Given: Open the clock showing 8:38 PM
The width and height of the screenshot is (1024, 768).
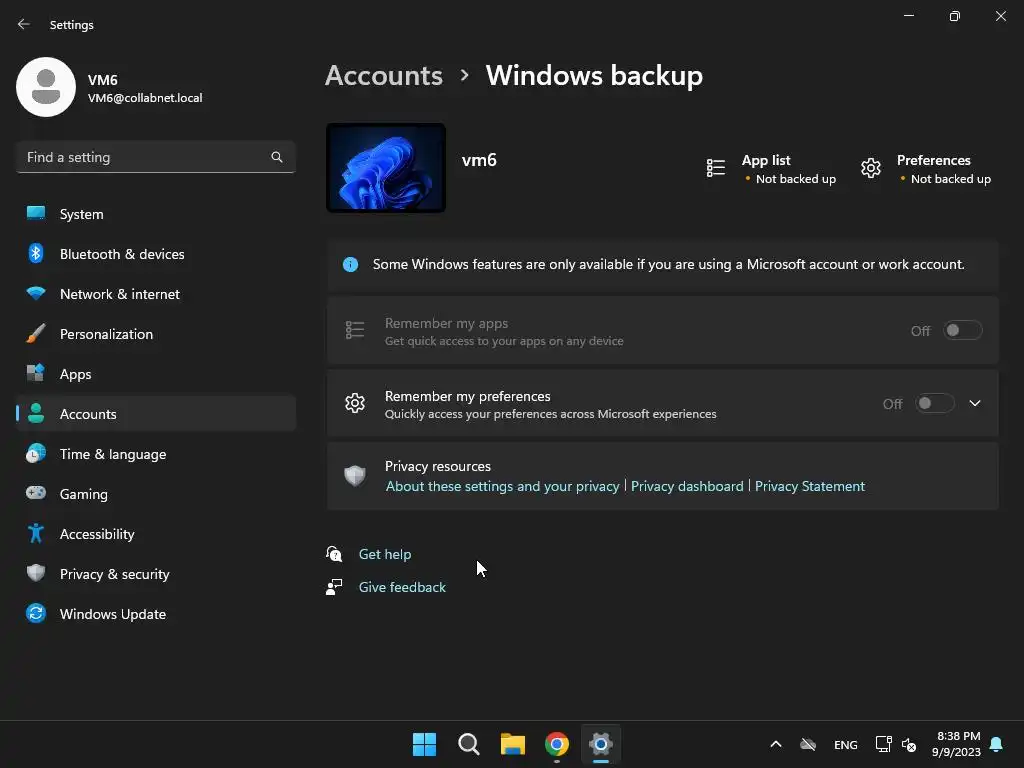Looking at the screenshot, I should pyautogui.click(x=957, y=744).
